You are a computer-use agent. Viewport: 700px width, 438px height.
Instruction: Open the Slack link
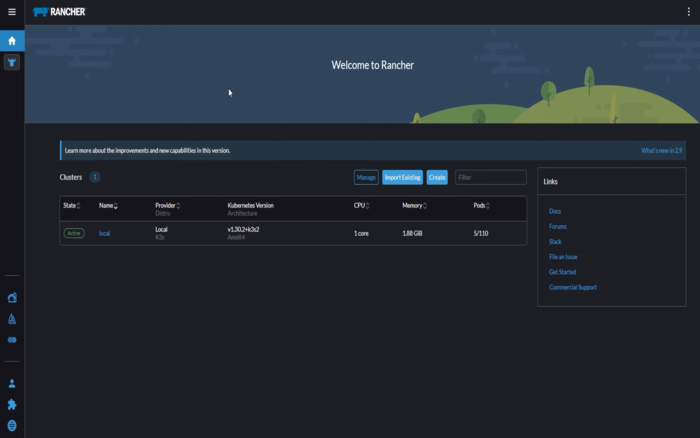(555, 242)
